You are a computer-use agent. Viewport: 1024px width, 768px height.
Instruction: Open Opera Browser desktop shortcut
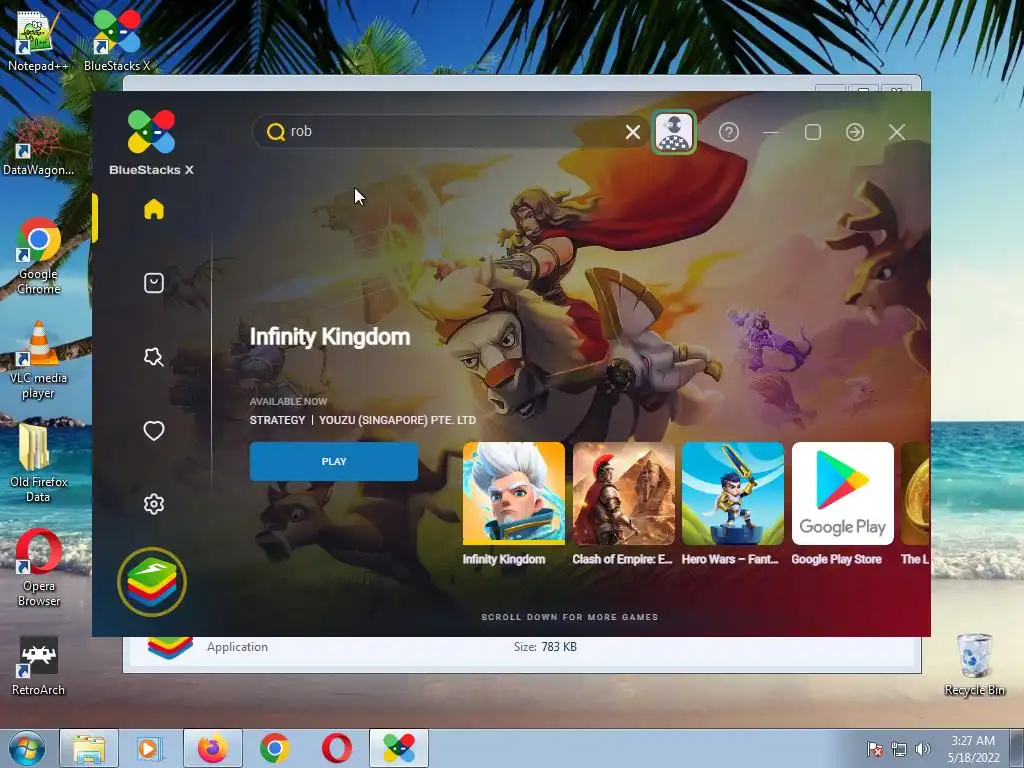pos(39,568)
